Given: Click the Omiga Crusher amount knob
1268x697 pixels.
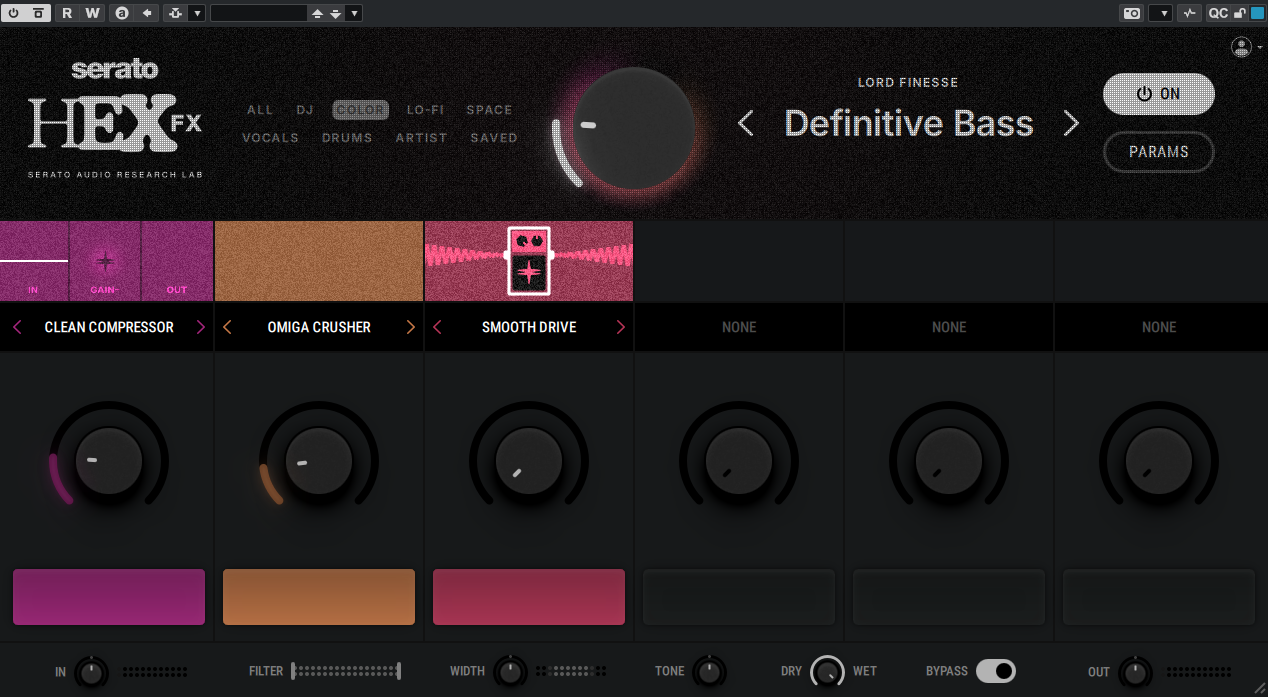Looking at the screenshot, I should (319, 461).
